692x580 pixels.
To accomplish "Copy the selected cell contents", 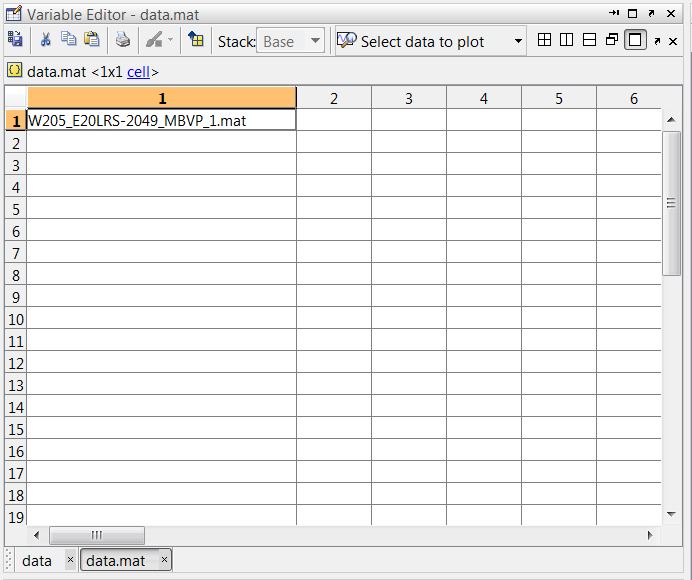I will 68,39.
